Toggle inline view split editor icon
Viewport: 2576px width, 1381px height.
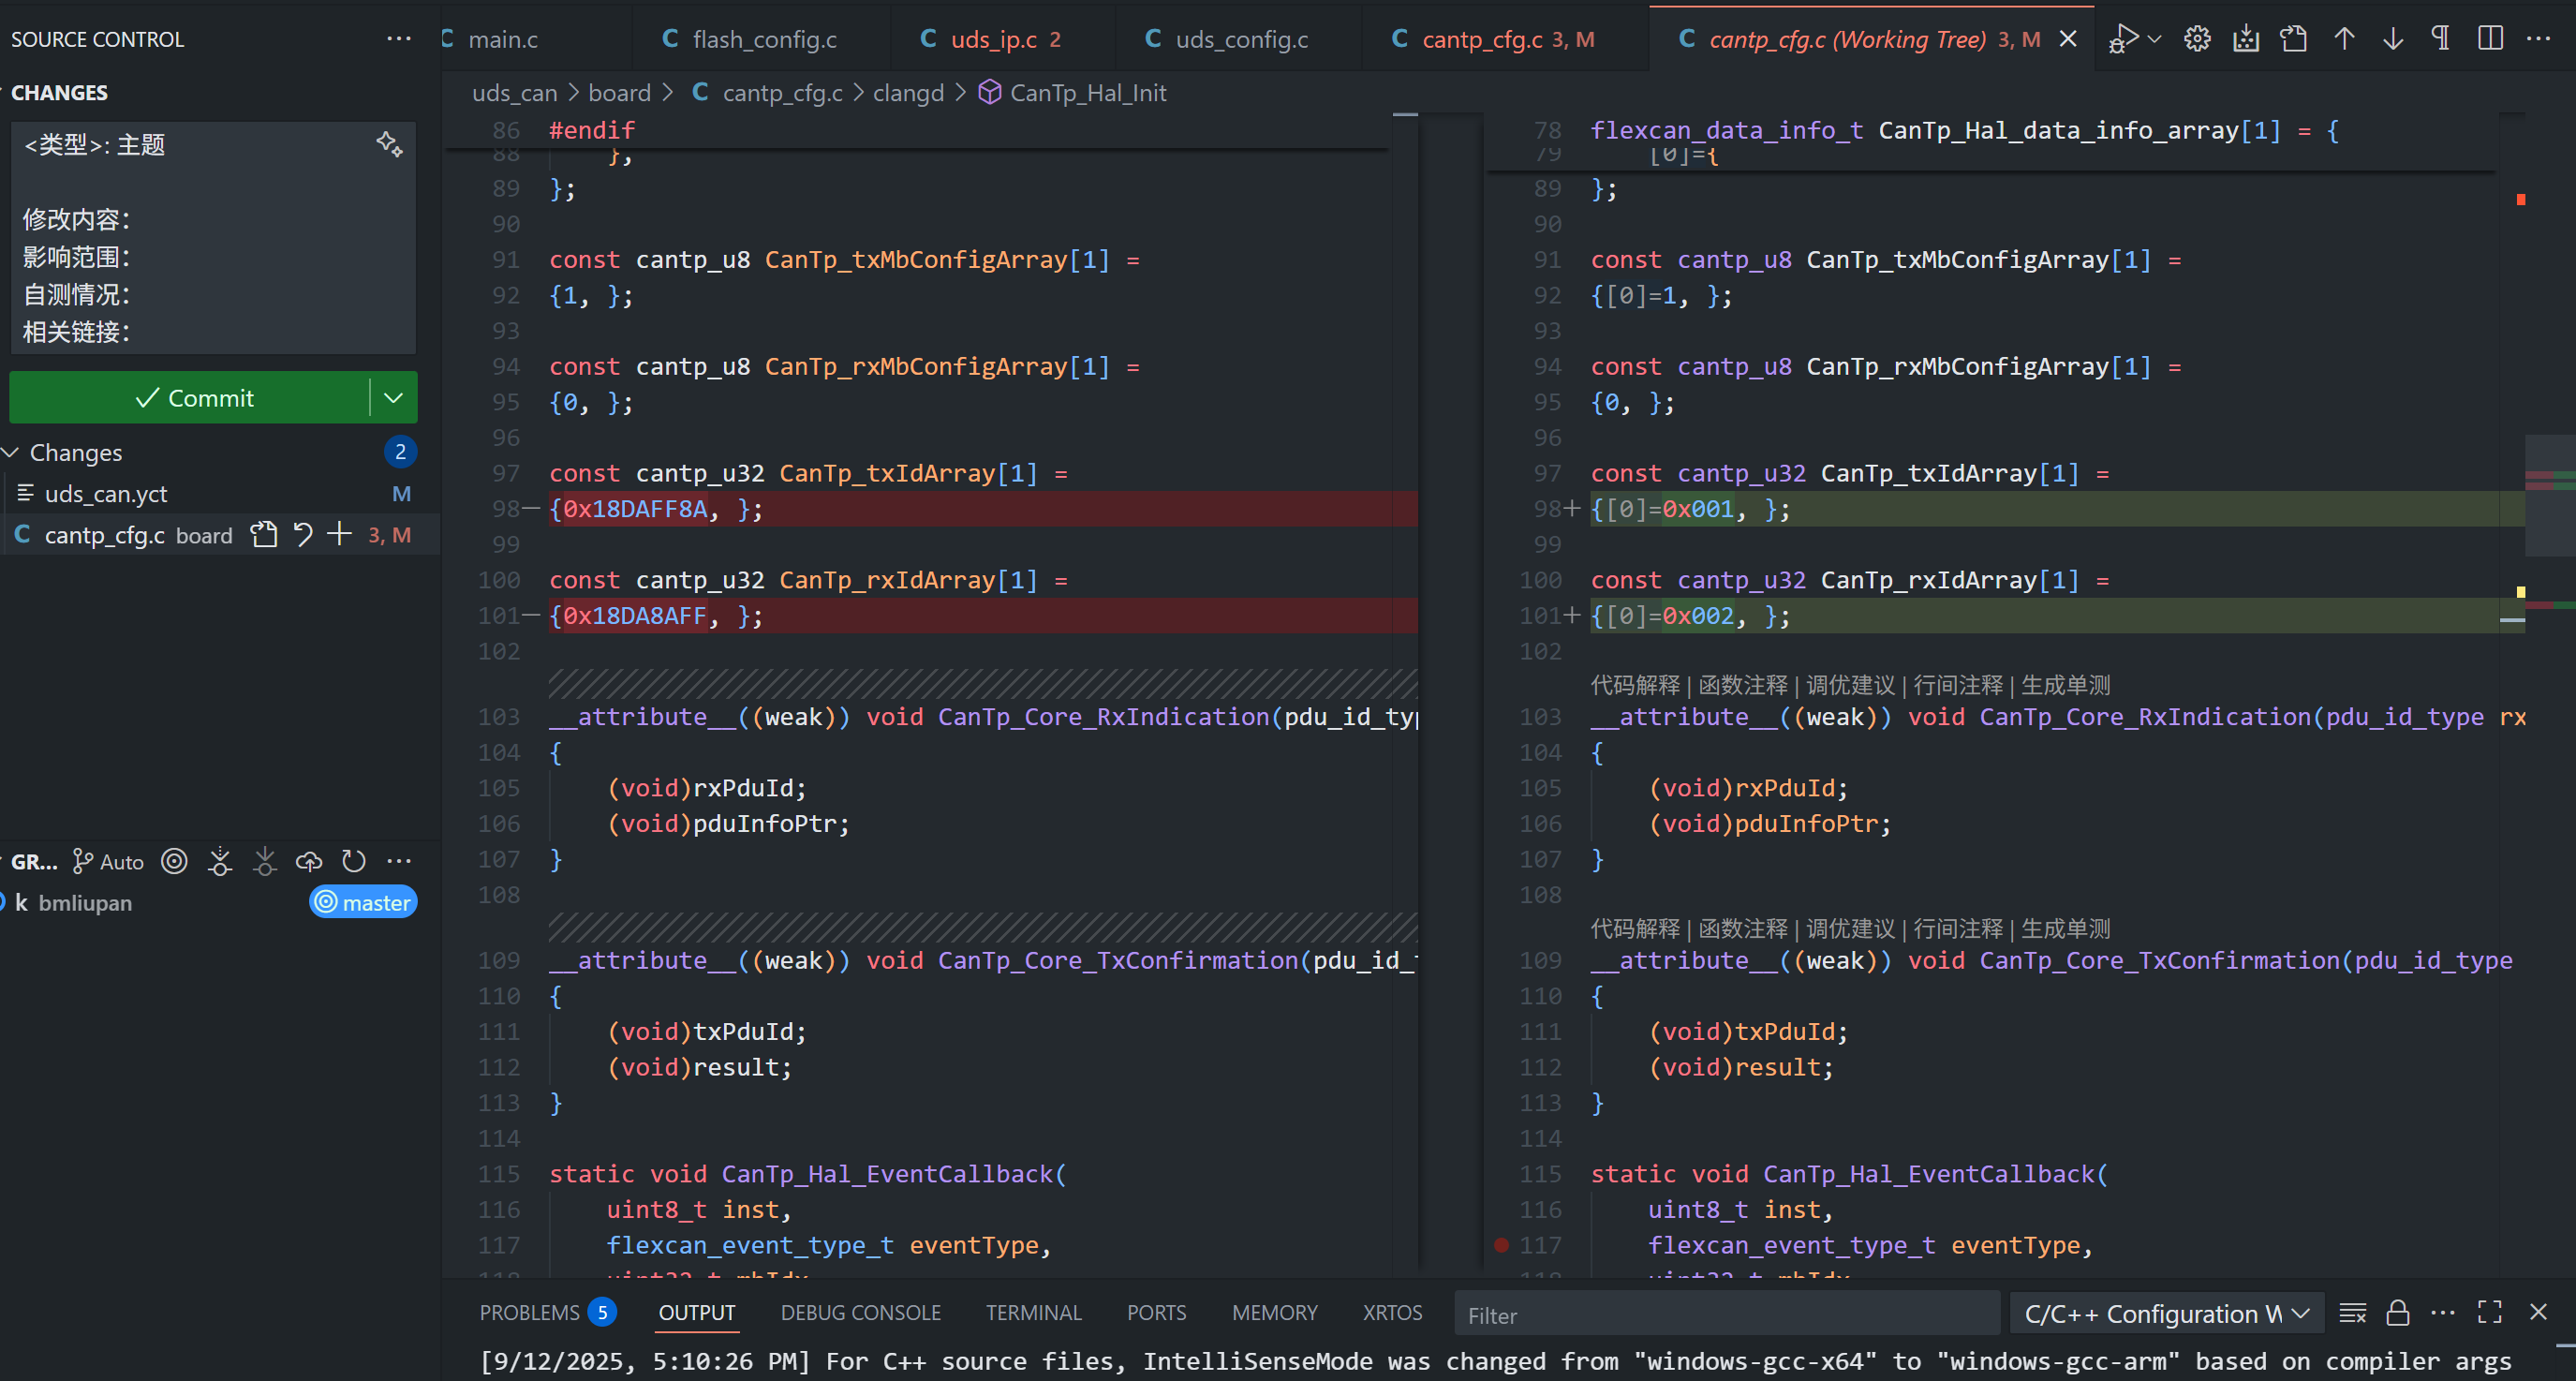tap(2490, 39)
